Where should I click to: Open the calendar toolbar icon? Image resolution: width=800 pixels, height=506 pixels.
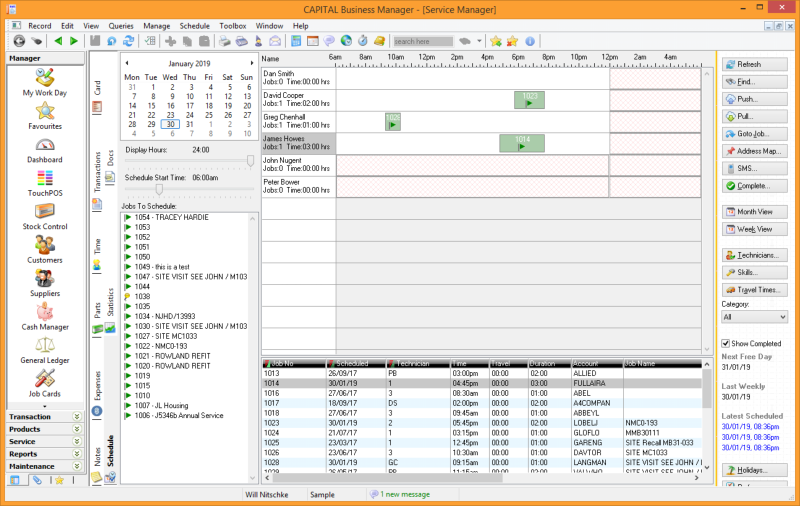[x=312, y=41]
